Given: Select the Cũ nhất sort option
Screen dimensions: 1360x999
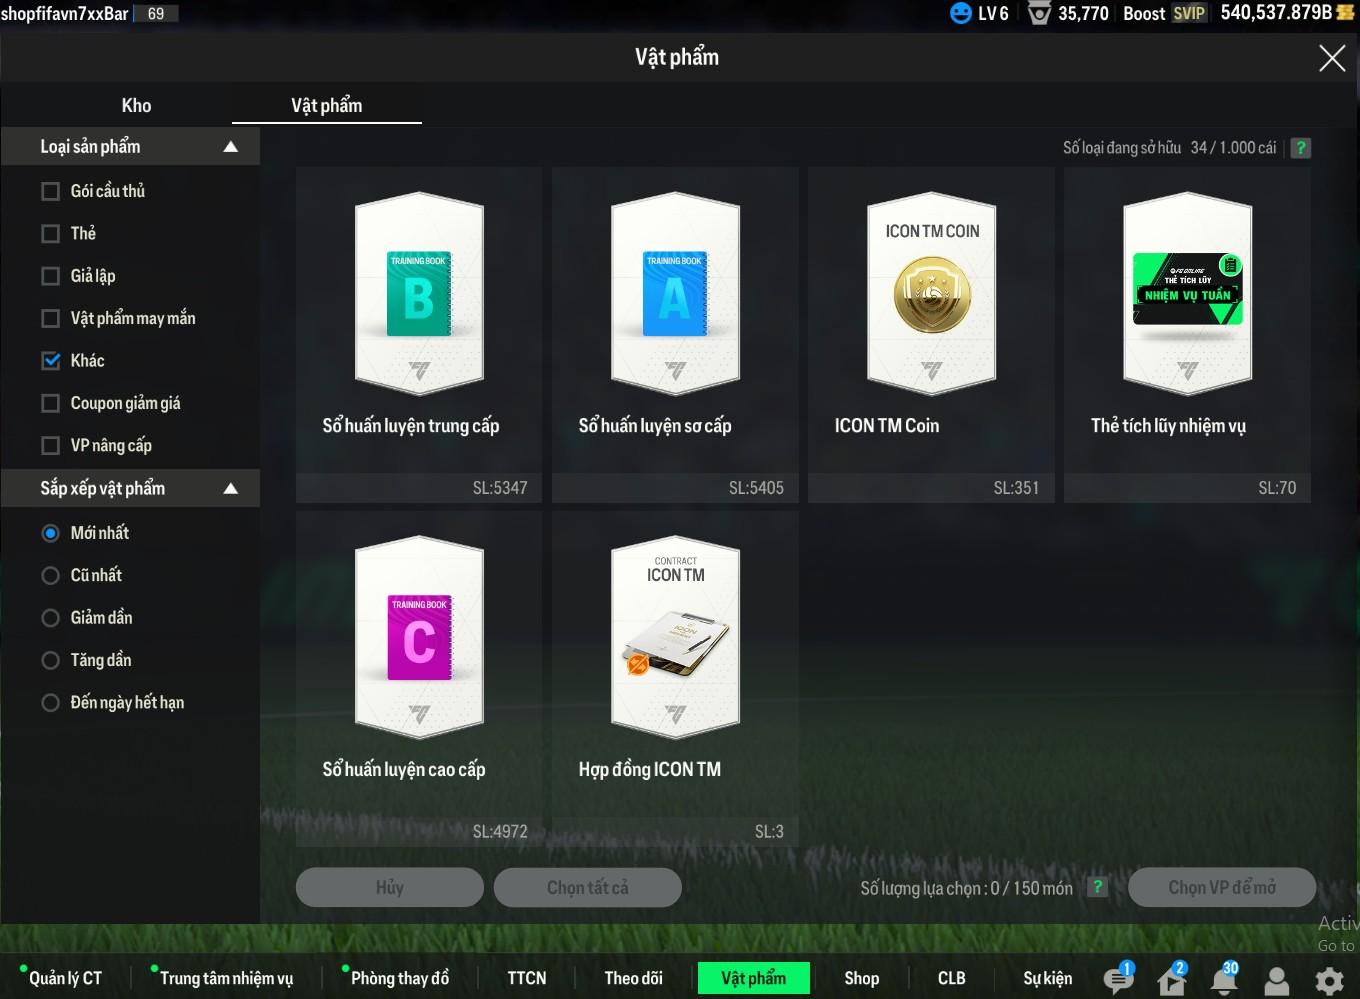Looking at the screenshot, I should (x=51, y=575).
